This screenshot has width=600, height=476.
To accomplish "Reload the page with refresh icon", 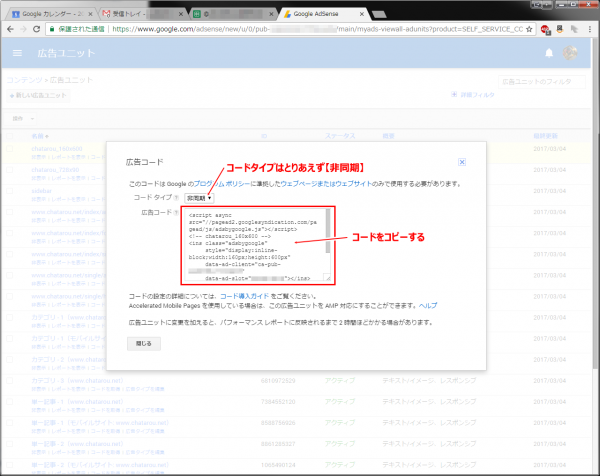I will coord(36,29).
